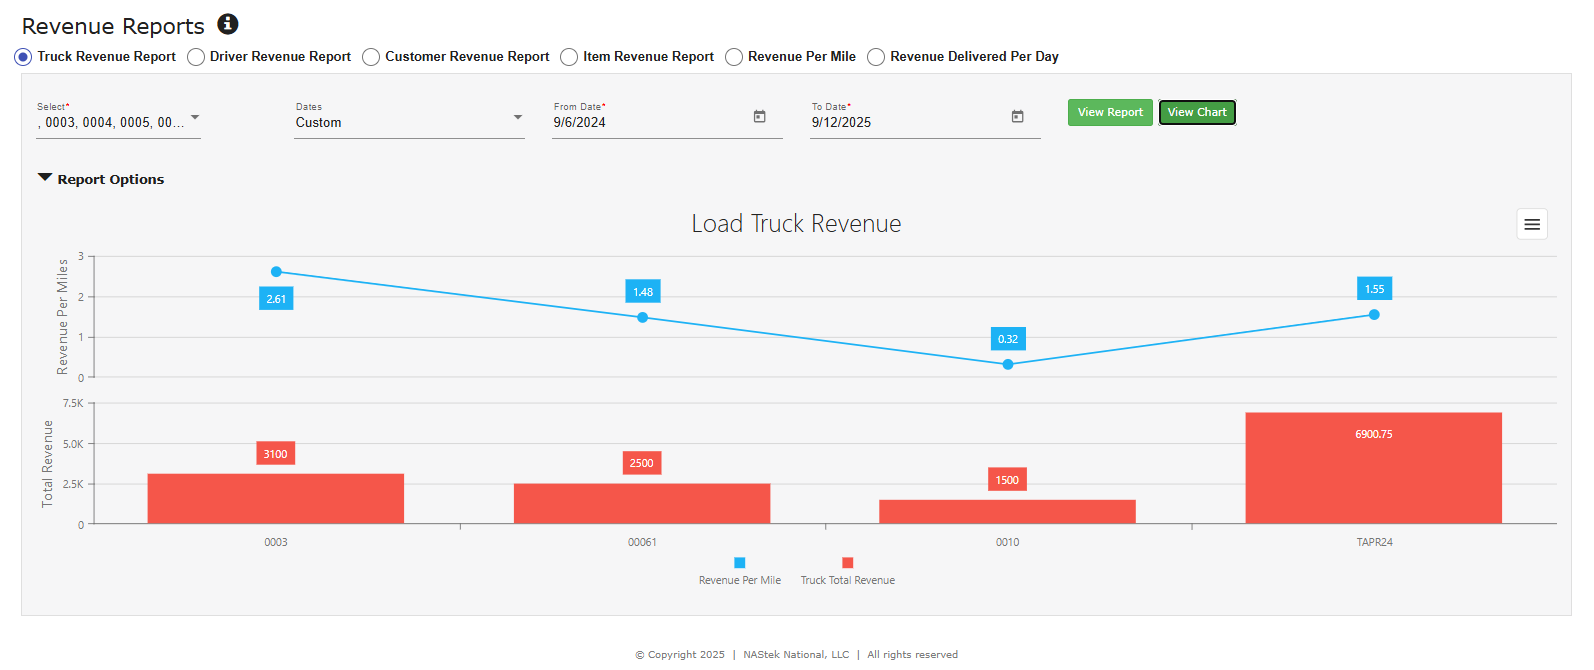Select Revenue Delivered Per Day option
Screen dimensions: 1594x670
[x=876, y=57]
